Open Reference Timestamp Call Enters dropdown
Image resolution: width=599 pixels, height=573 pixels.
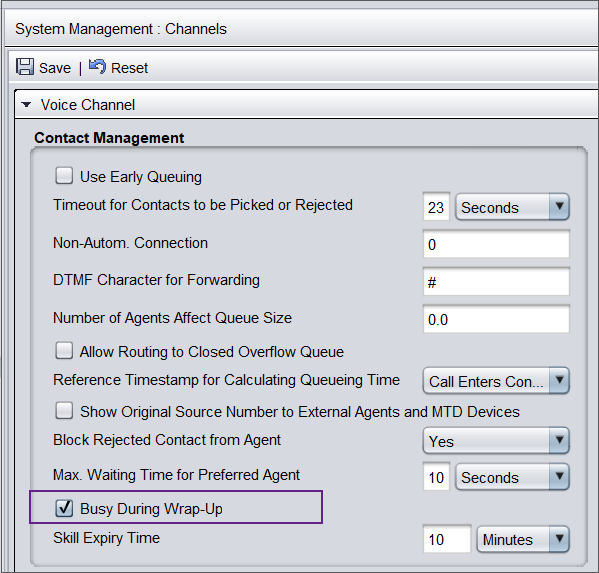point(496,380)
